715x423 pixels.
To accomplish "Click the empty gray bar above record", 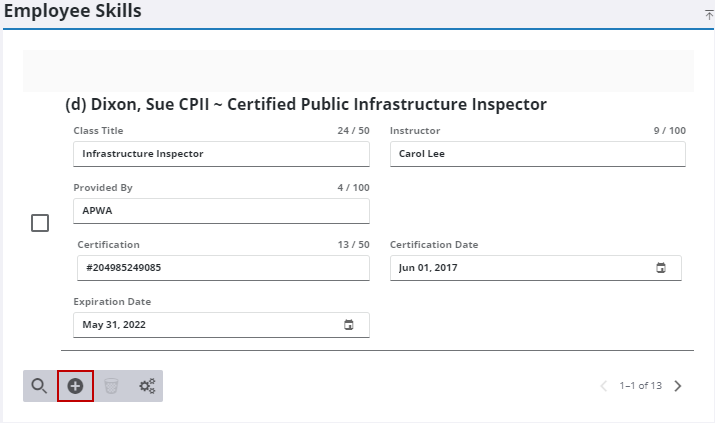I will pyautogui.click(x=357, y=71).
